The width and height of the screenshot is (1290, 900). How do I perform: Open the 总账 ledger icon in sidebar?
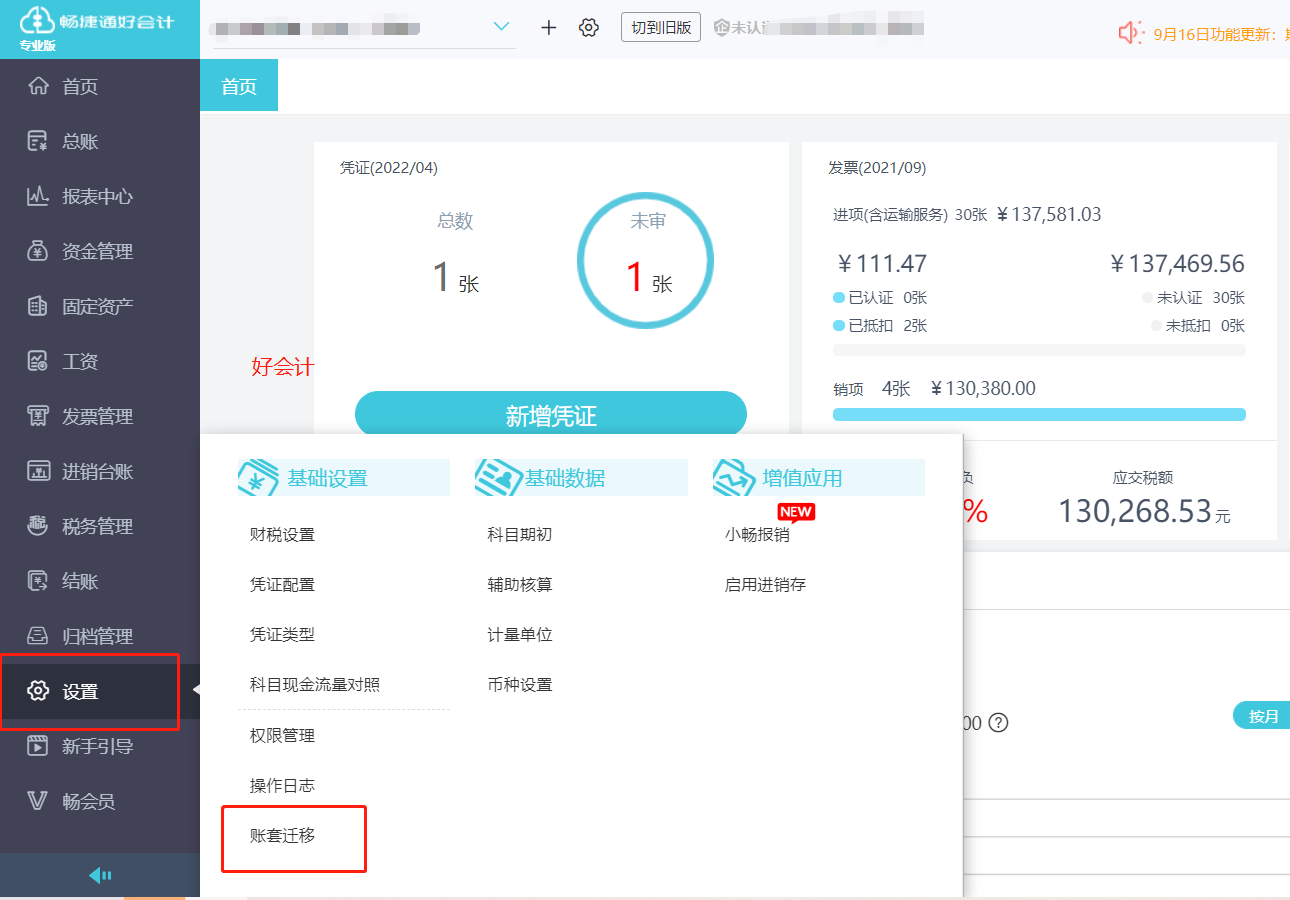(38, 141)
